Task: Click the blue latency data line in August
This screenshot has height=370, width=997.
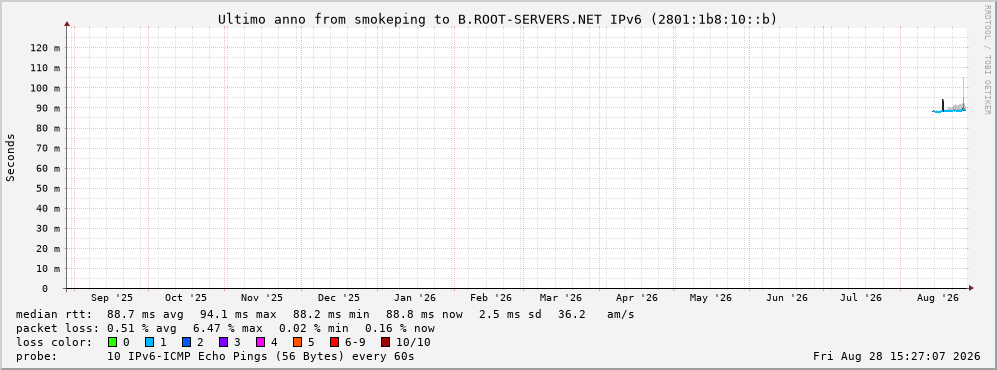Action: point(949,111)
